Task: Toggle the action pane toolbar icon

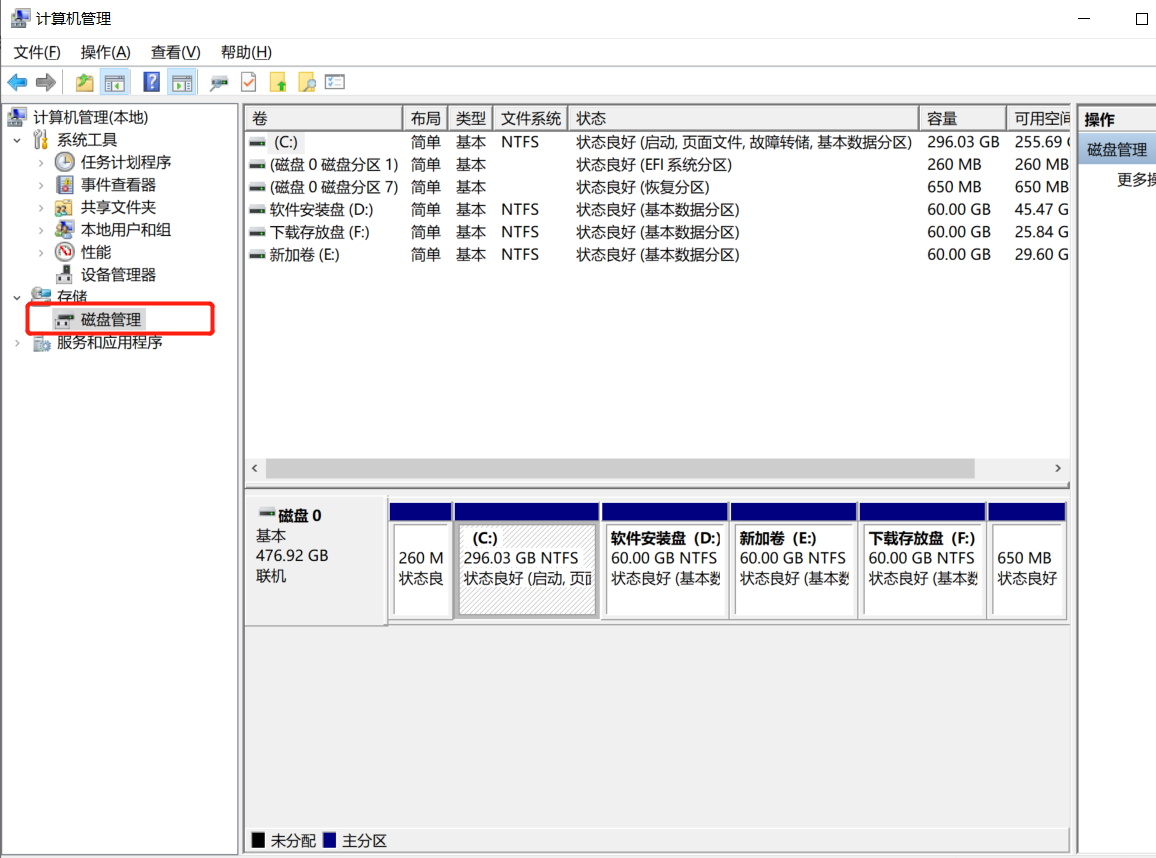Action: [182, 83]
